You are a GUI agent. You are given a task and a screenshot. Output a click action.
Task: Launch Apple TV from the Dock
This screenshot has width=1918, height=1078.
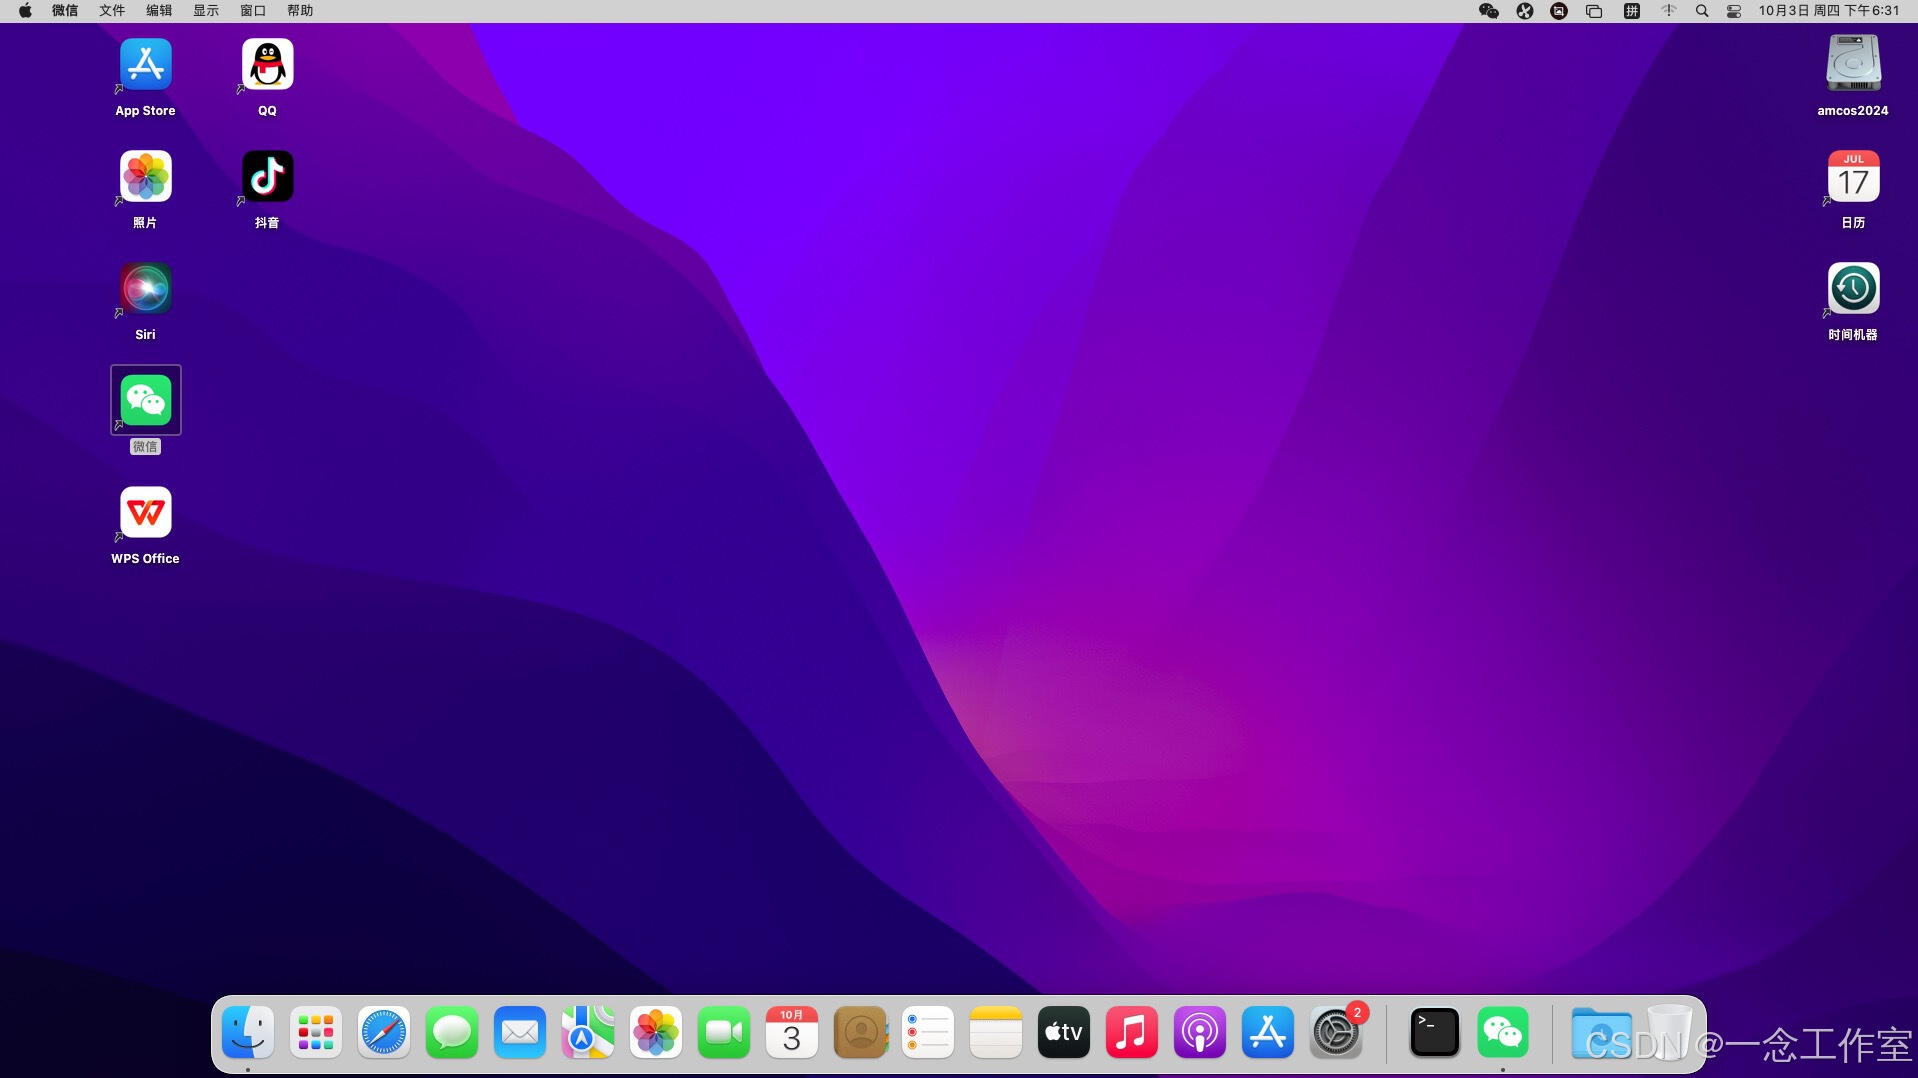(1064, 1033)
